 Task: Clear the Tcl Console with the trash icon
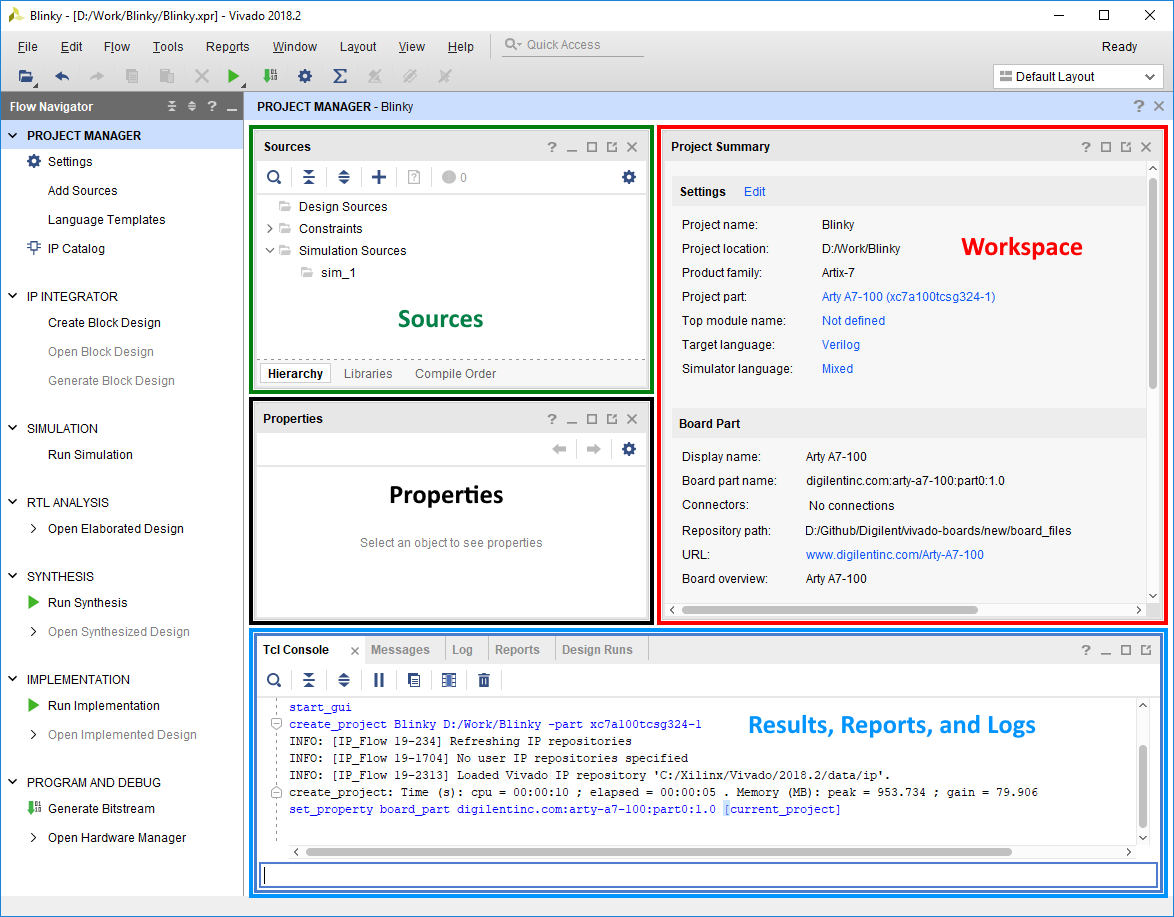(x=484, y=680)
